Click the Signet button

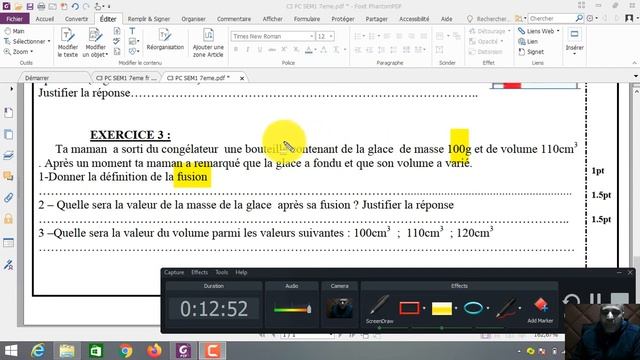[x=531, y=52]
